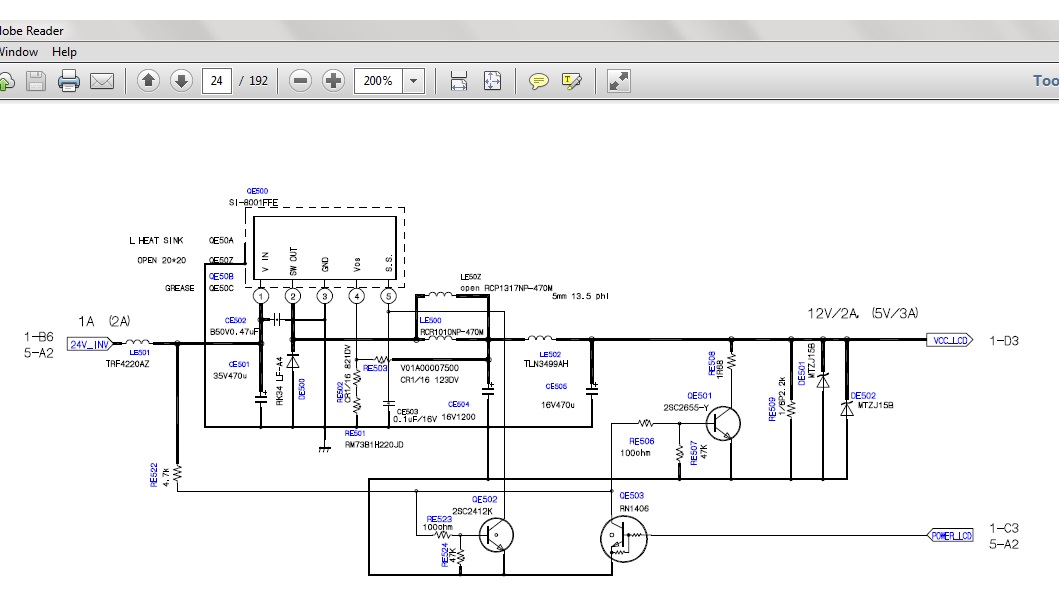
Task: Open the Window menu
Action: click(18, 52)
